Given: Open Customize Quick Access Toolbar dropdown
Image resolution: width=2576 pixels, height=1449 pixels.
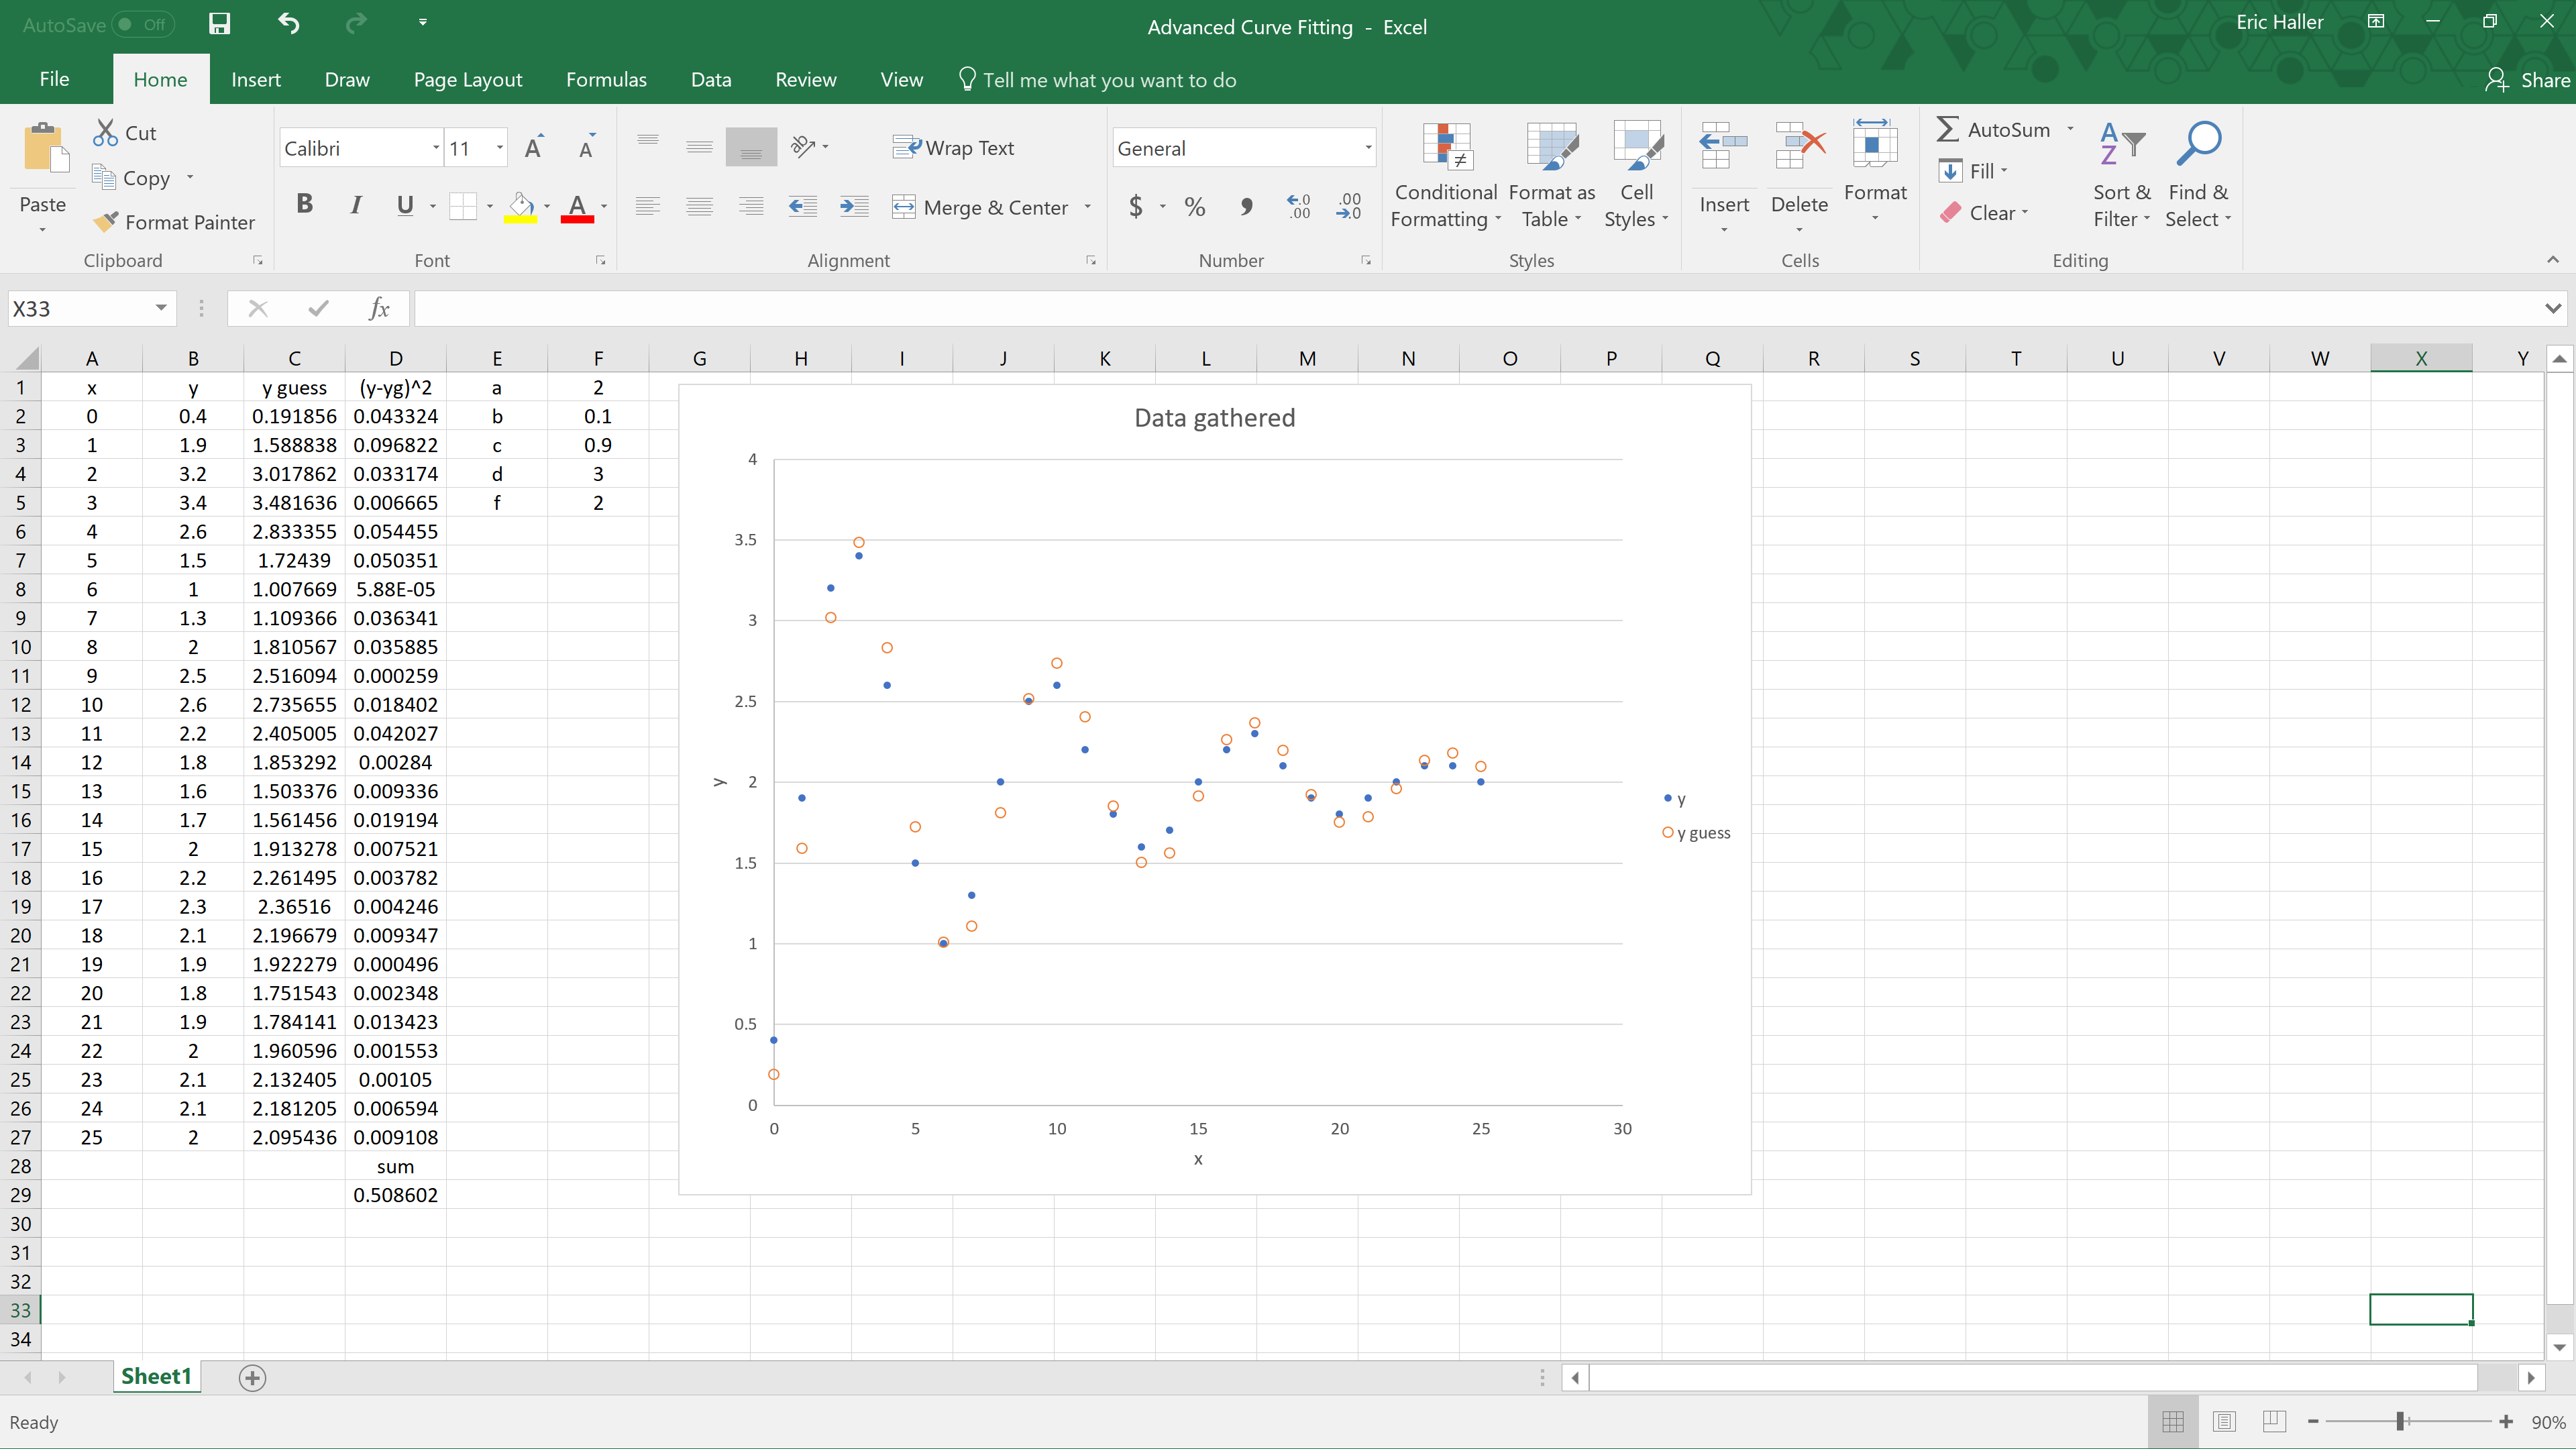Looking at the screenshot, I should tap(423, 22).
